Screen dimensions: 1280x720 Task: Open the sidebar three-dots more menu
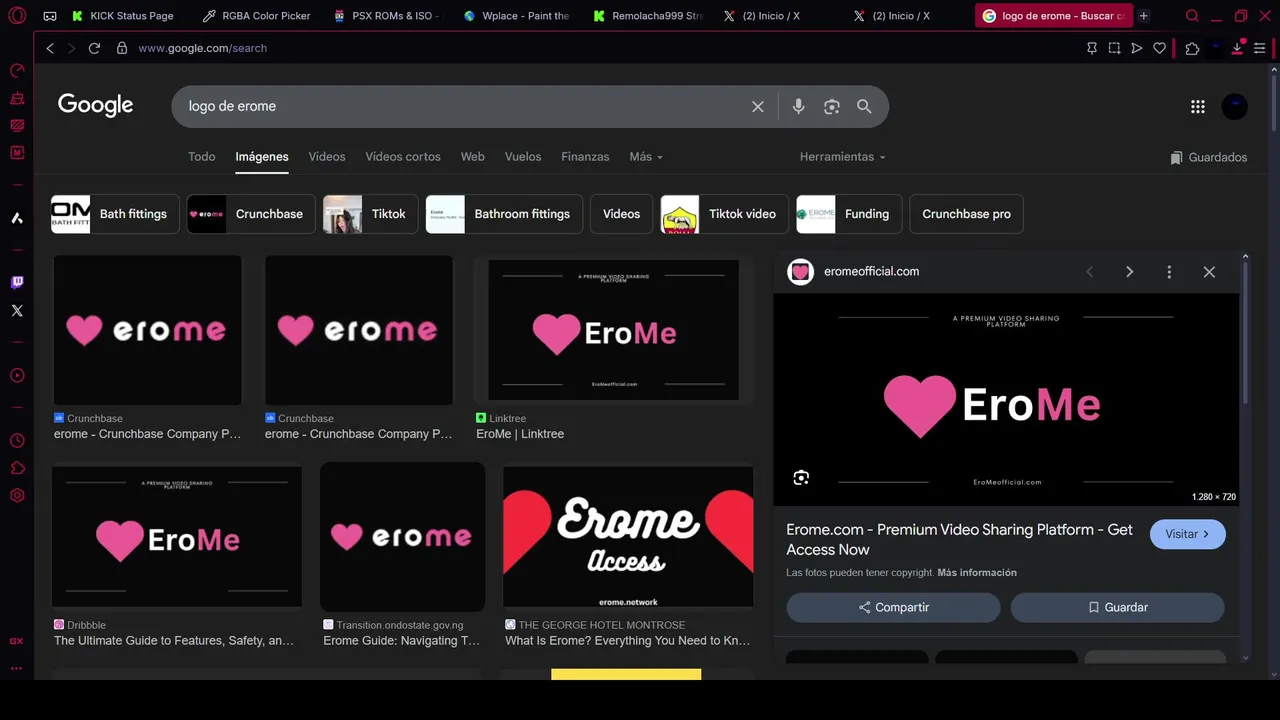(x=17, y=668)
